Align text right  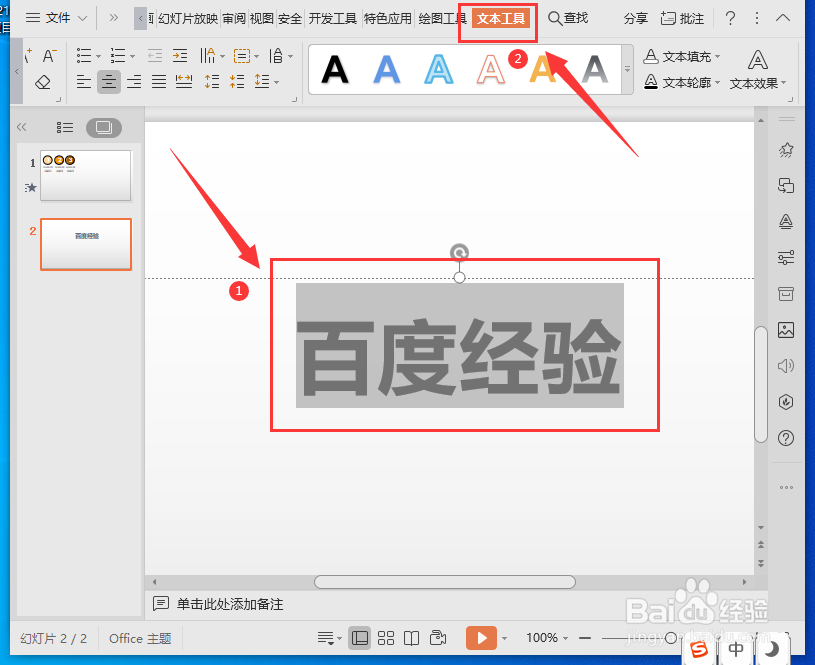134,82
